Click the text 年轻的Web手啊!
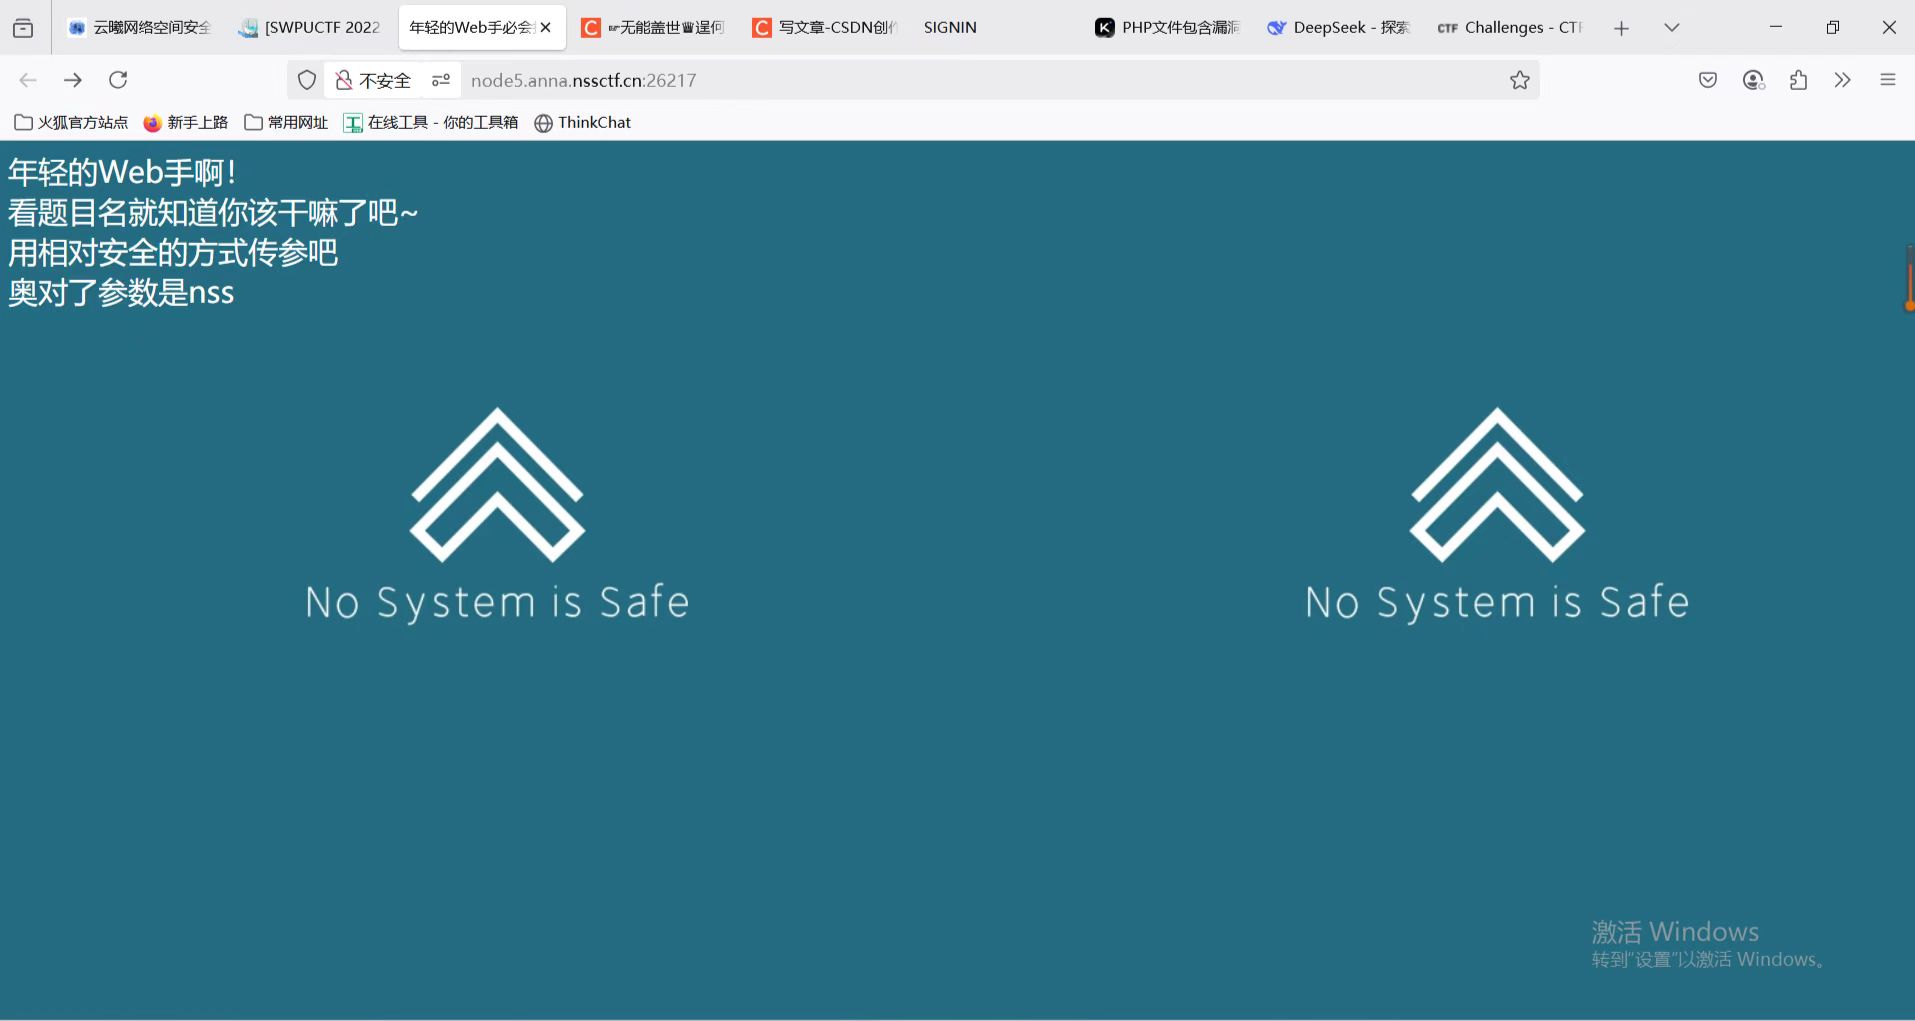 point(122,172)
